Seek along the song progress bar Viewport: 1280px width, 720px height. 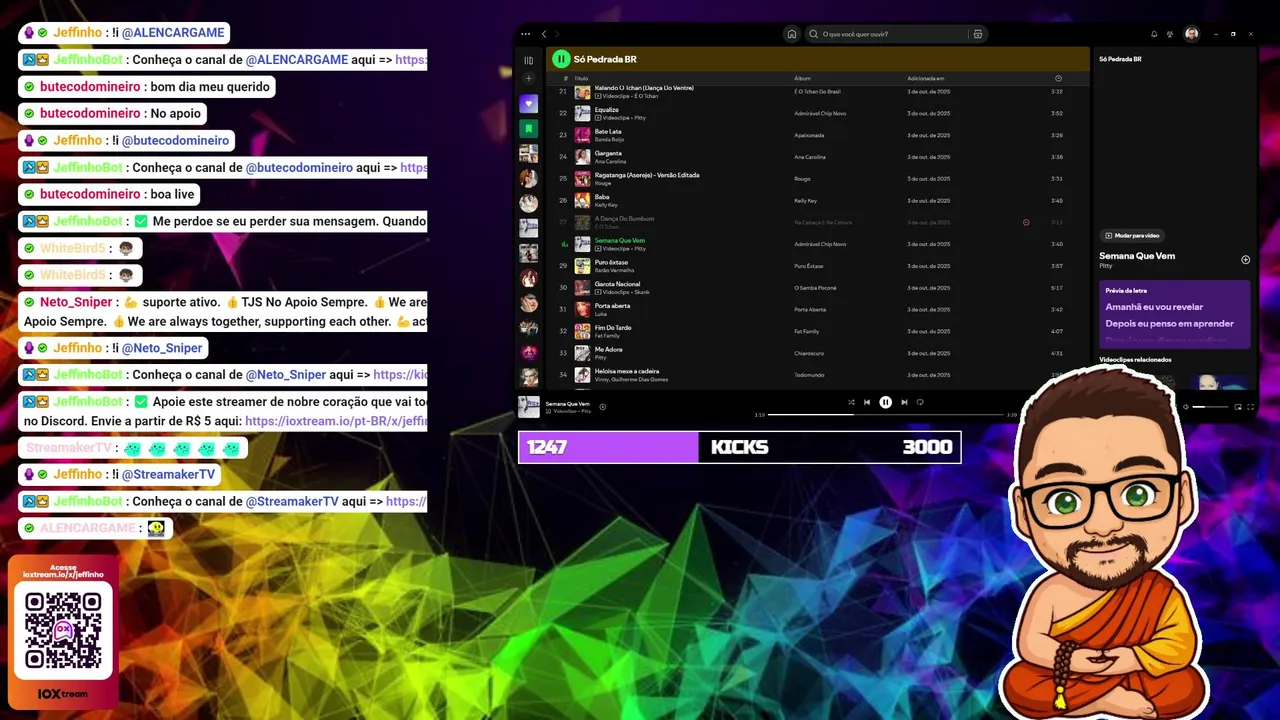click(885, 414)
